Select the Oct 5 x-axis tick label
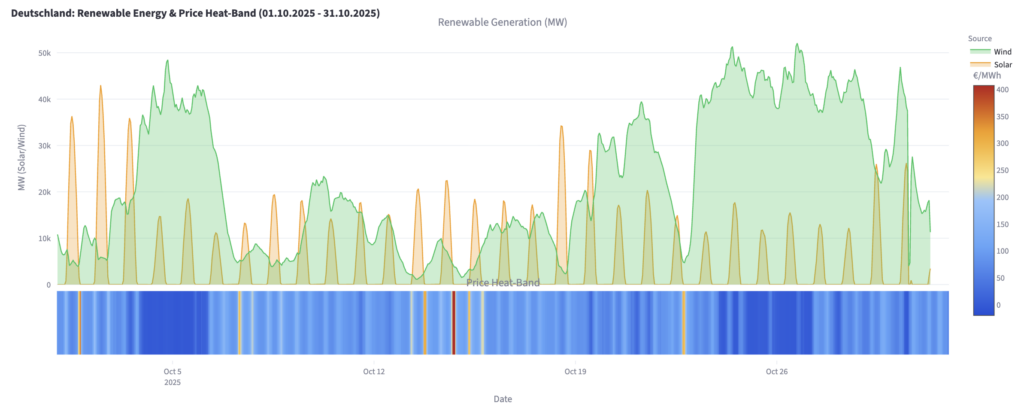The height and width of the screenshot is (412, 1024). pos(172,372)
